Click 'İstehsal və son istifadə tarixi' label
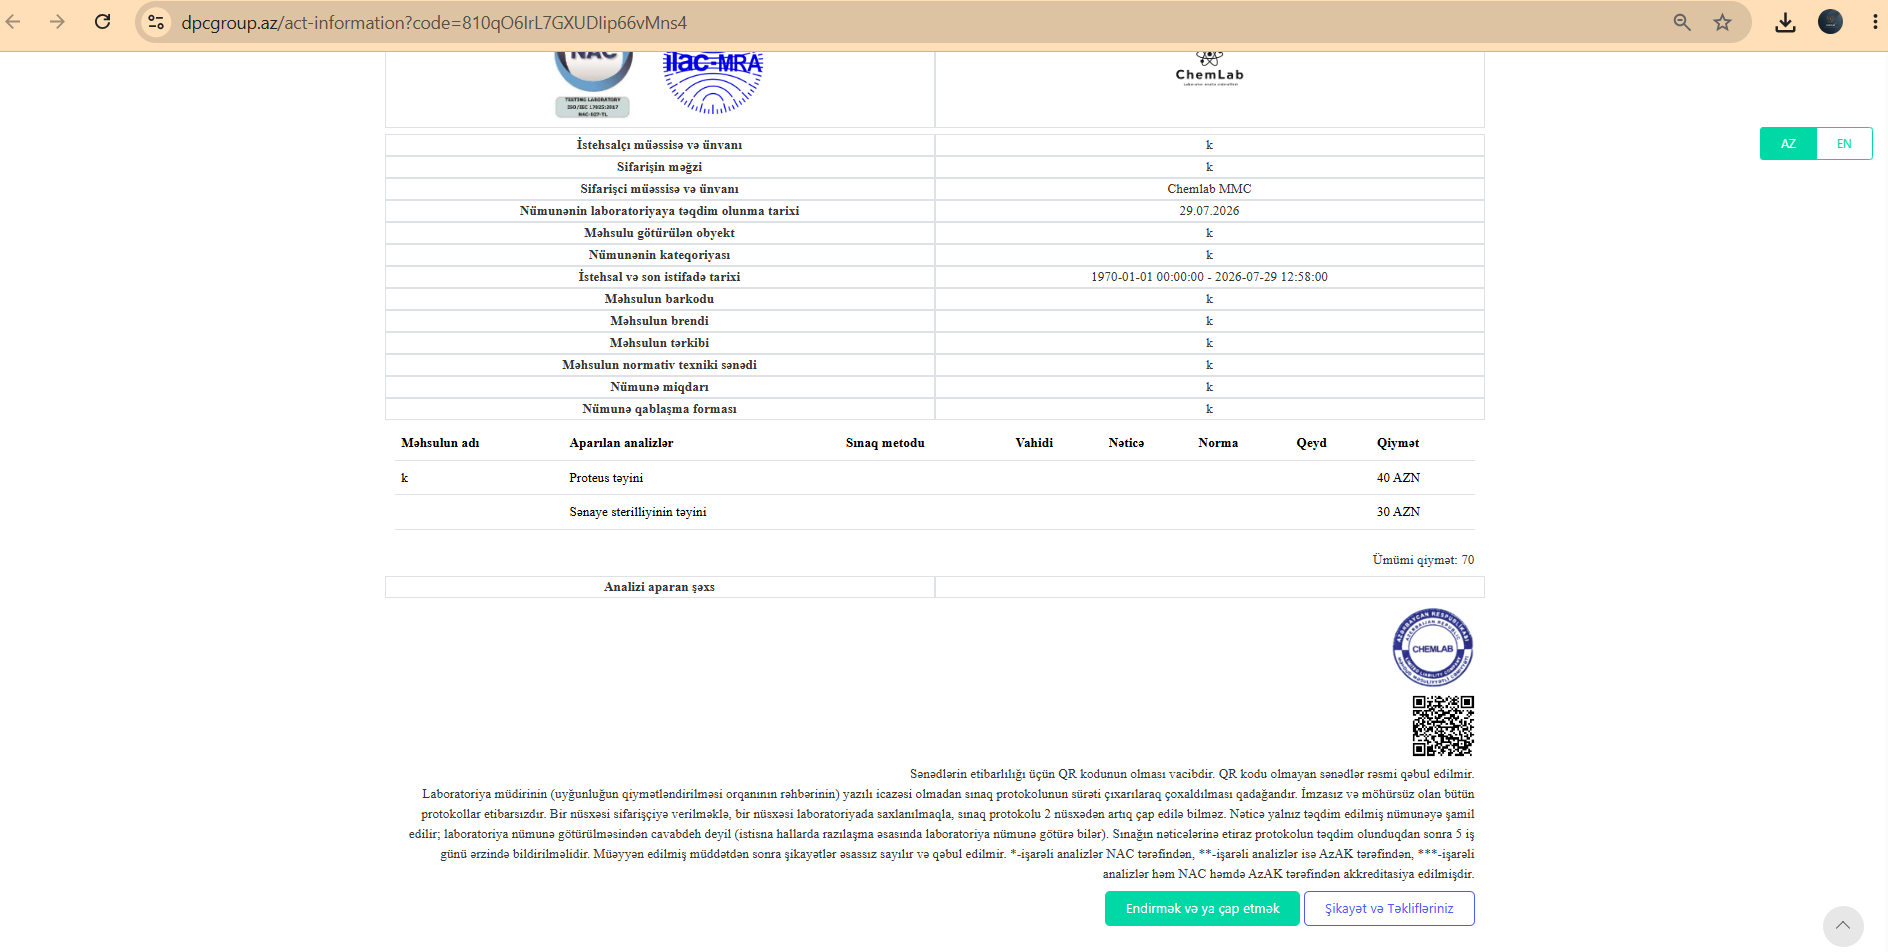1888x952 pixels. [x=659, y=277]
